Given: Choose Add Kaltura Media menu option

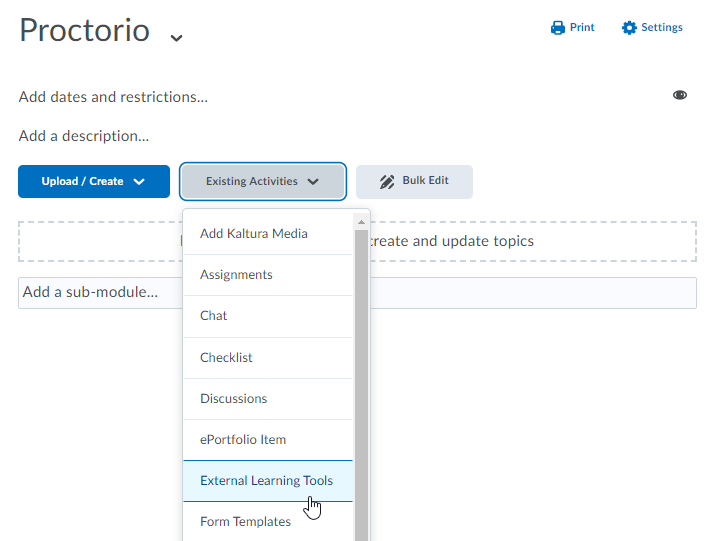Looking at the screenshot, I should point(254,234).
